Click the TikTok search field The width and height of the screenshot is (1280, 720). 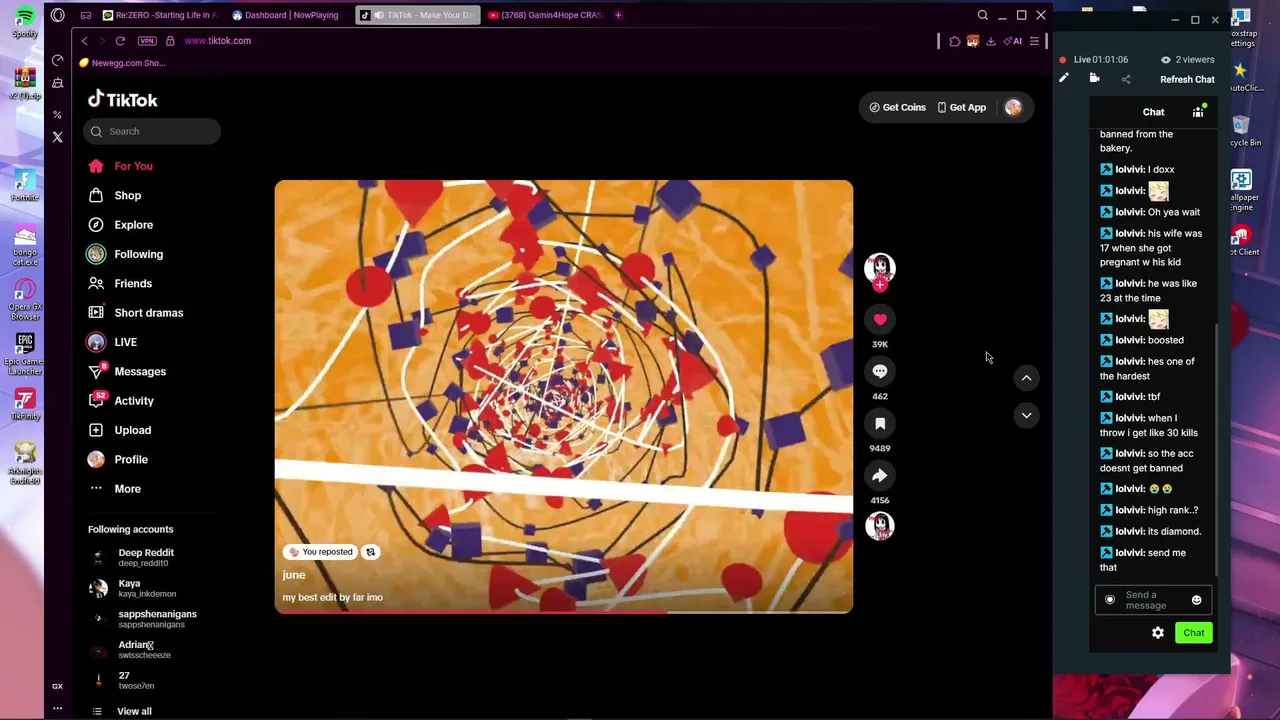(x=152, y=131)
